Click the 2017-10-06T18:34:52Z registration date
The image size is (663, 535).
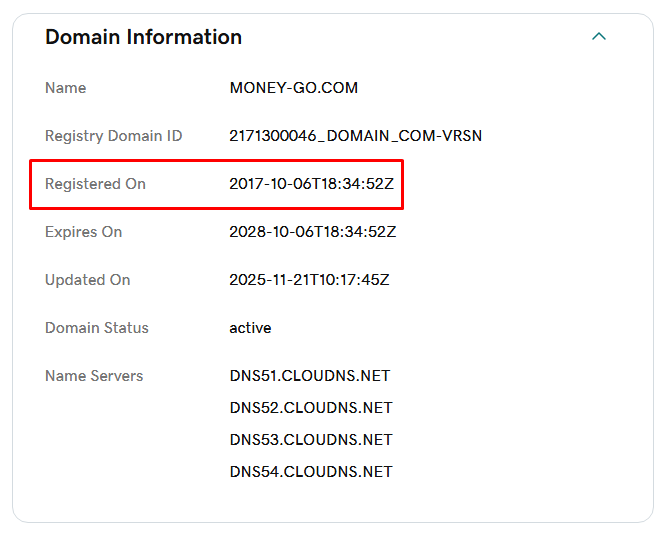(x=312, y=184)
